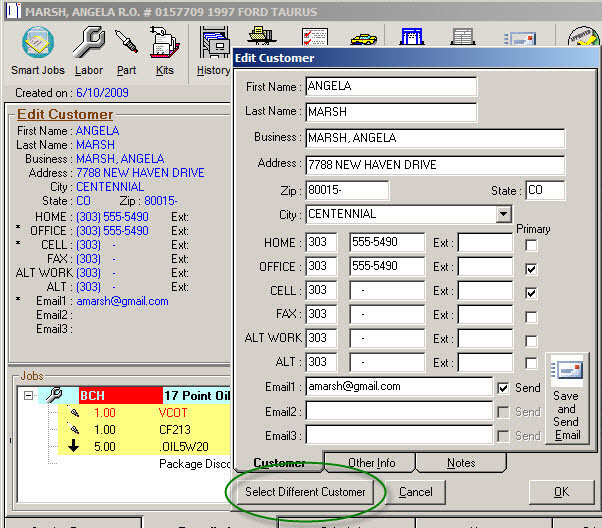Open the Kits toolbar icon
Screen dimensions: 602x528
coord(164,44)
